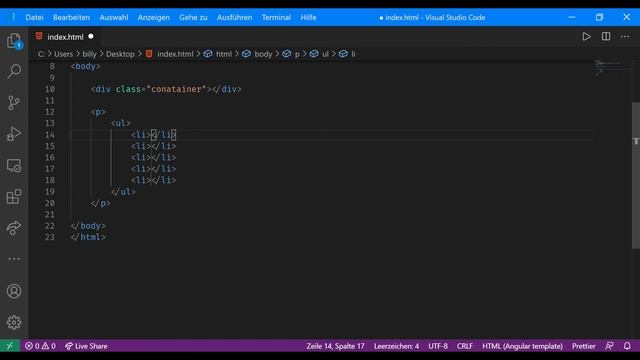The image size is (640, 360).
Task: Change CRLF end-of-line sequence
Action: click(x=464, y=346)
